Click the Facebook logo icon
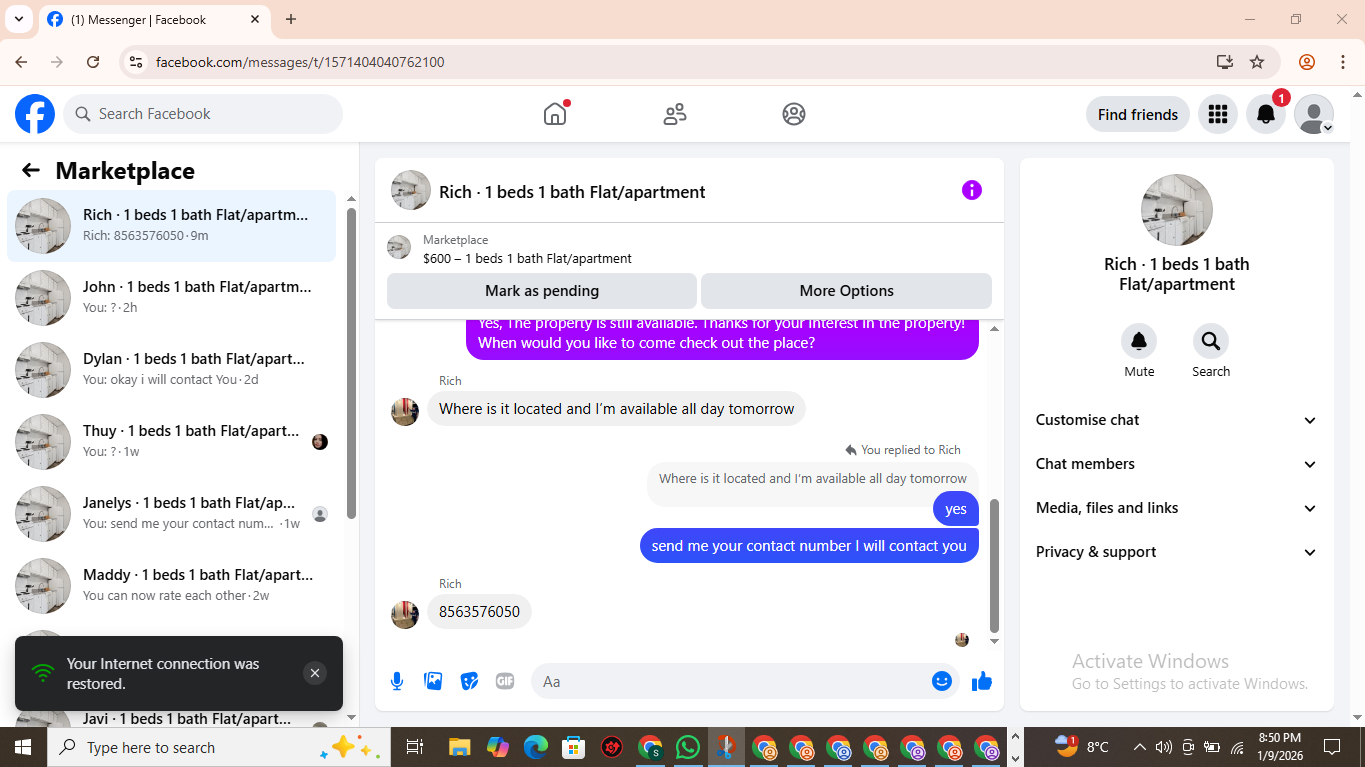Screen dimensions: 1365x767 click(35, 114)
